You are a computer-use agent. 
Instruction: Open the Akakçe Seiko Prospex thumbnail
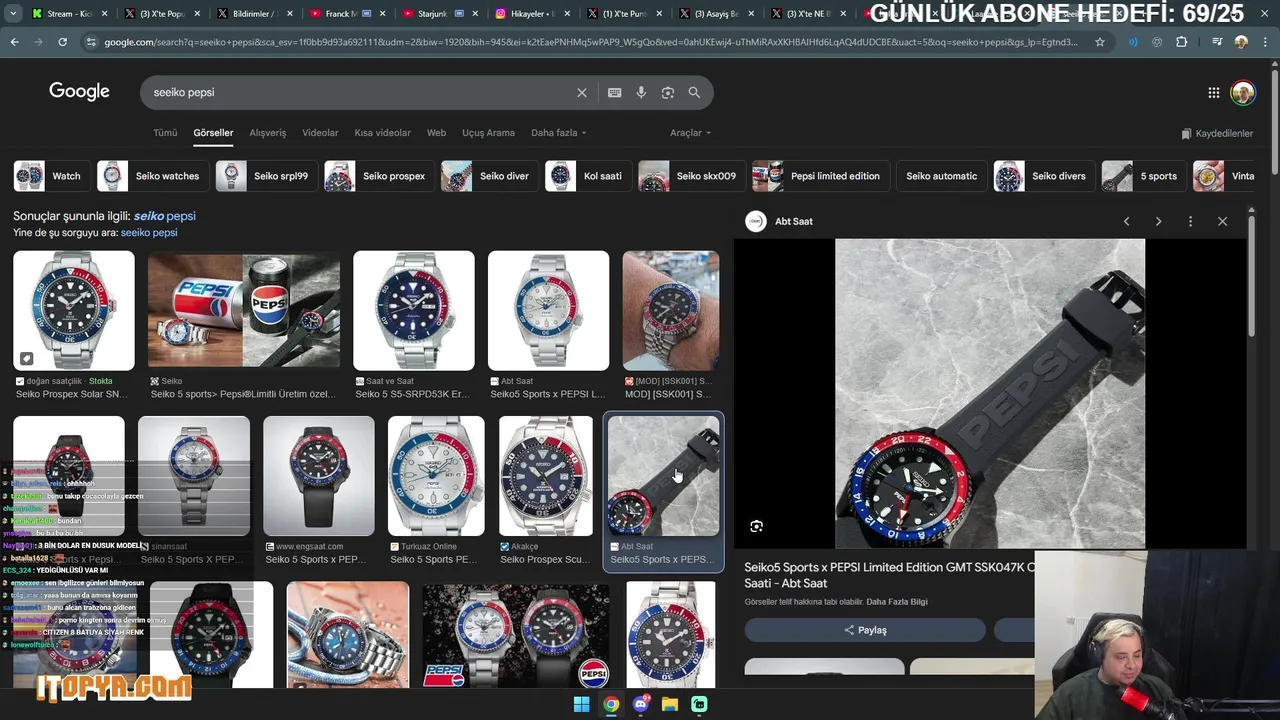[x=545, y=476]
